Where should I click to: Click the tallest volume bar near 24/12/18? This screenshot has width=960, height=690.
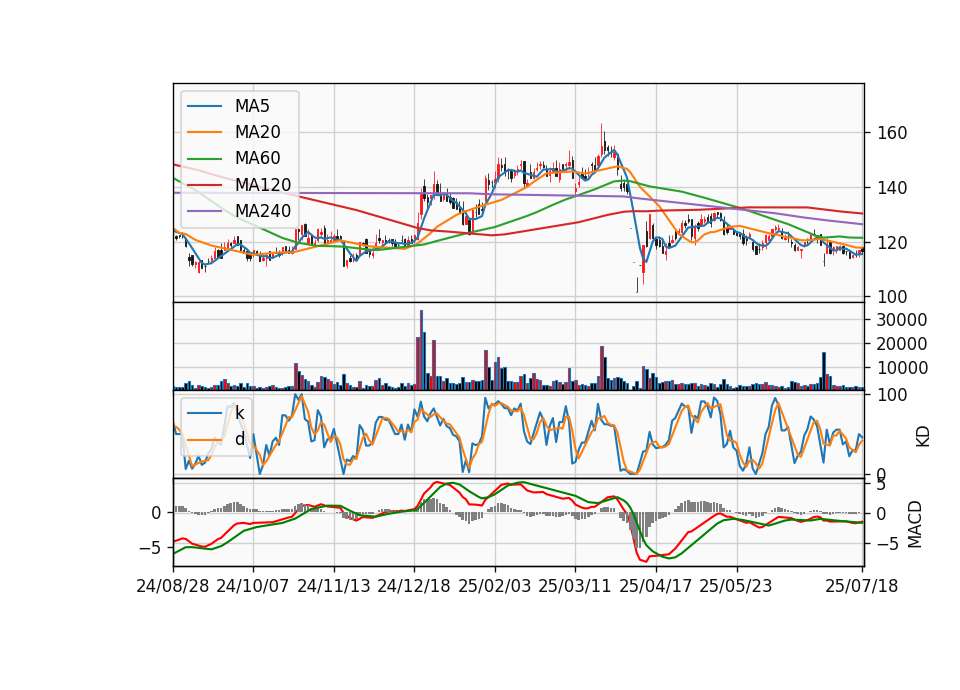421,350
